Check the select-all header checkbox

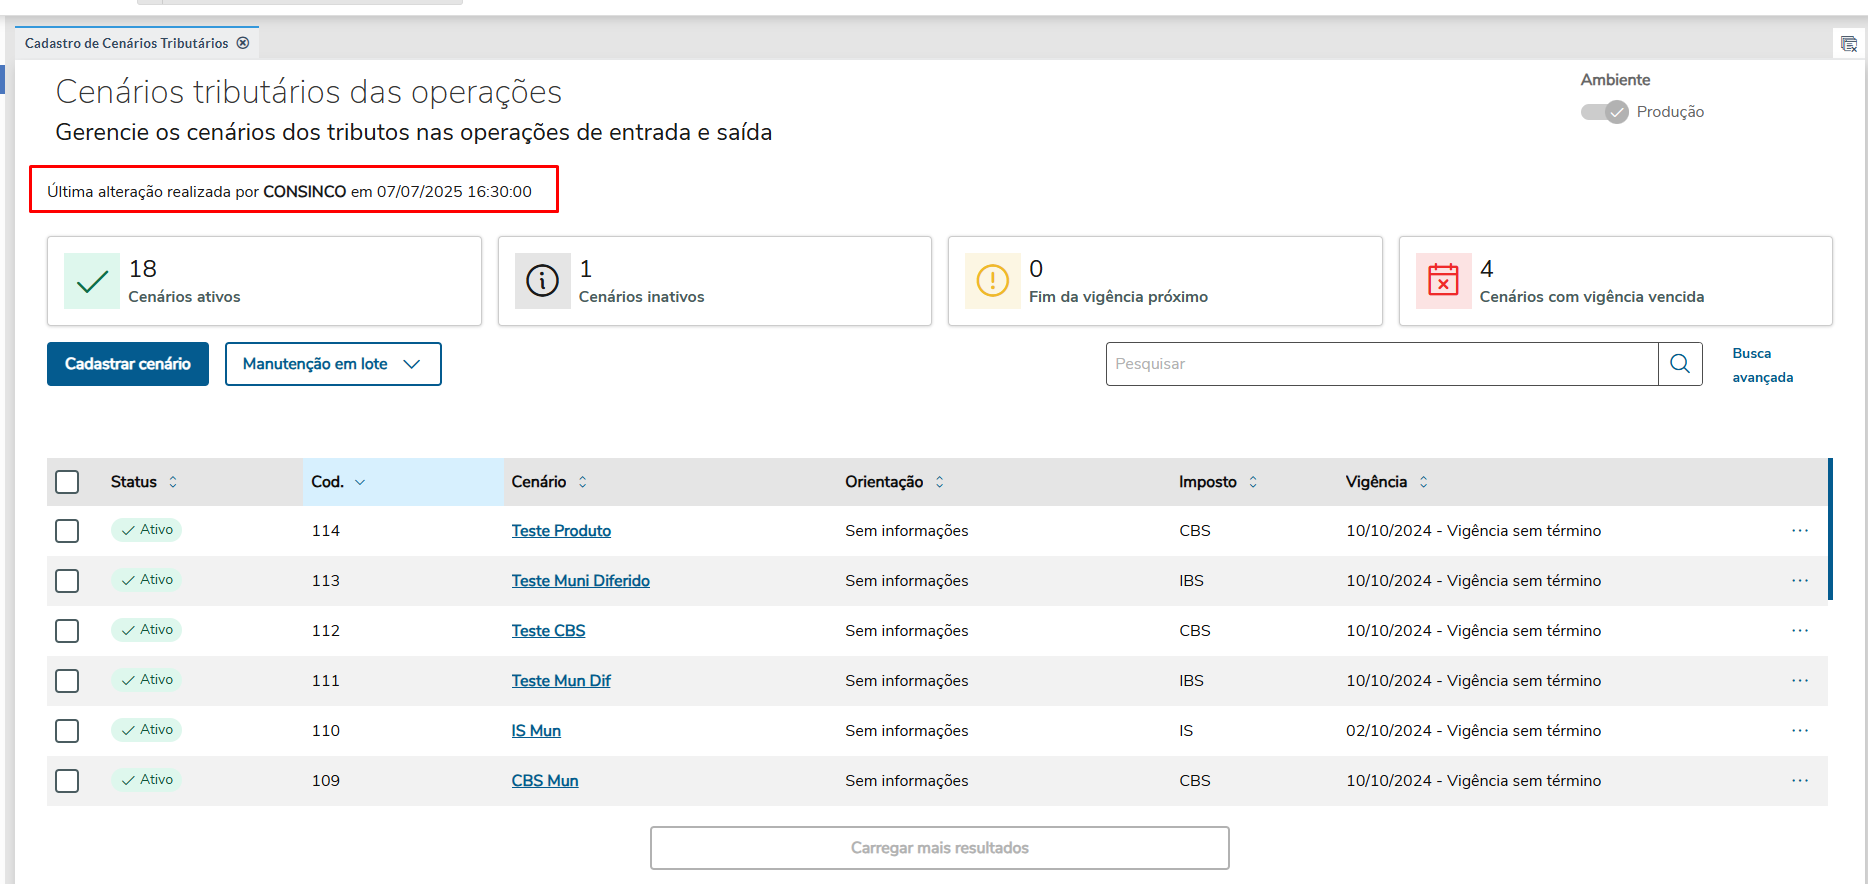(x=67, y=482)
